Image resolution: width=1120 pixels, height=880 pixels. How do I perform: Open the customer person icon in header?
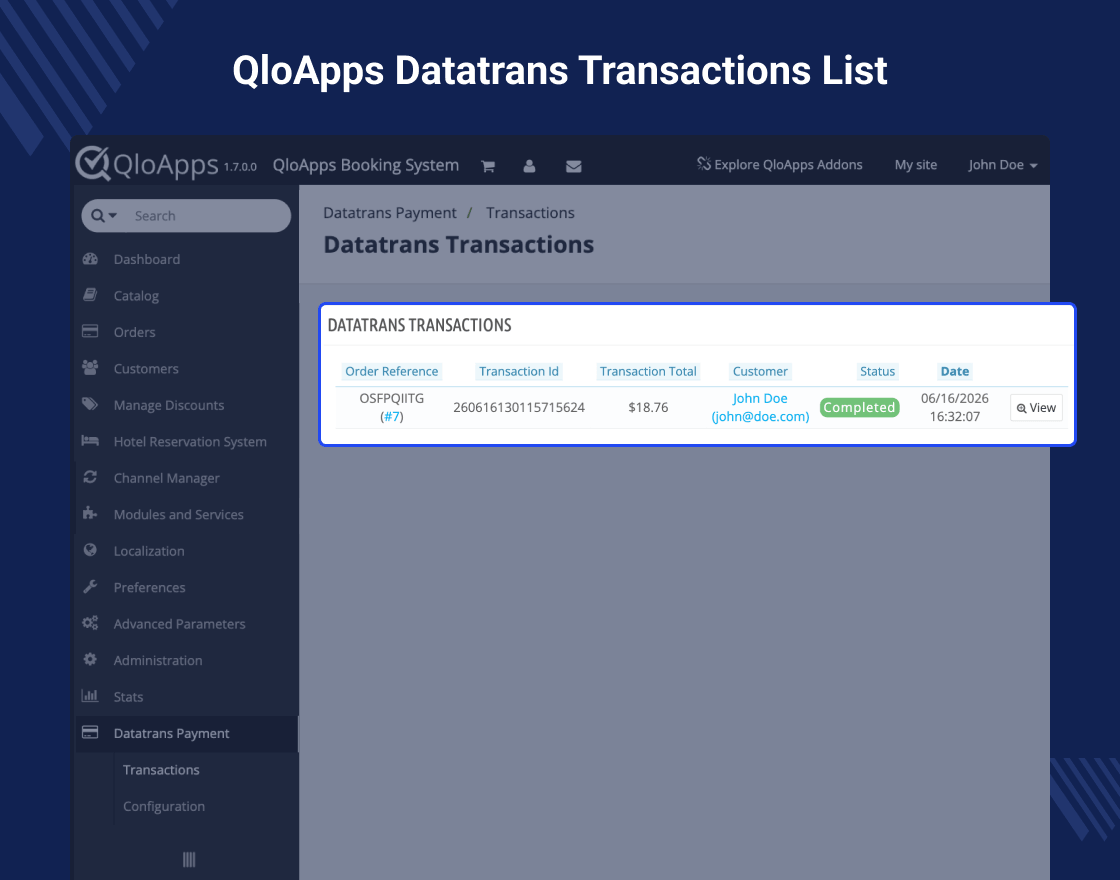529,166
